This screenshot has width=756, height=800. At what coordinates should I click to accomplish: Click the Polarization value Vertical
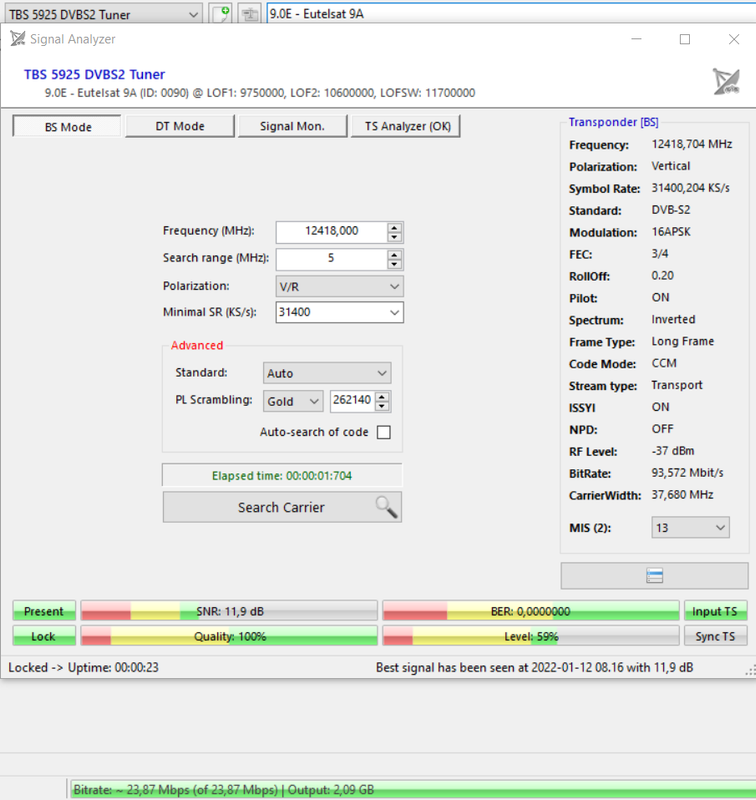coord(671,166)
